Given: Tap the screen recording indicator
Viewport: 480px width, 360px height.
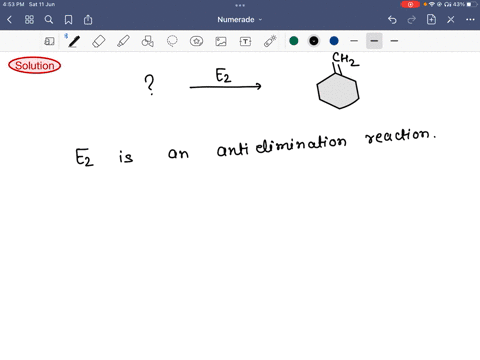Looking at the screenshot, I should click(410, 4).
